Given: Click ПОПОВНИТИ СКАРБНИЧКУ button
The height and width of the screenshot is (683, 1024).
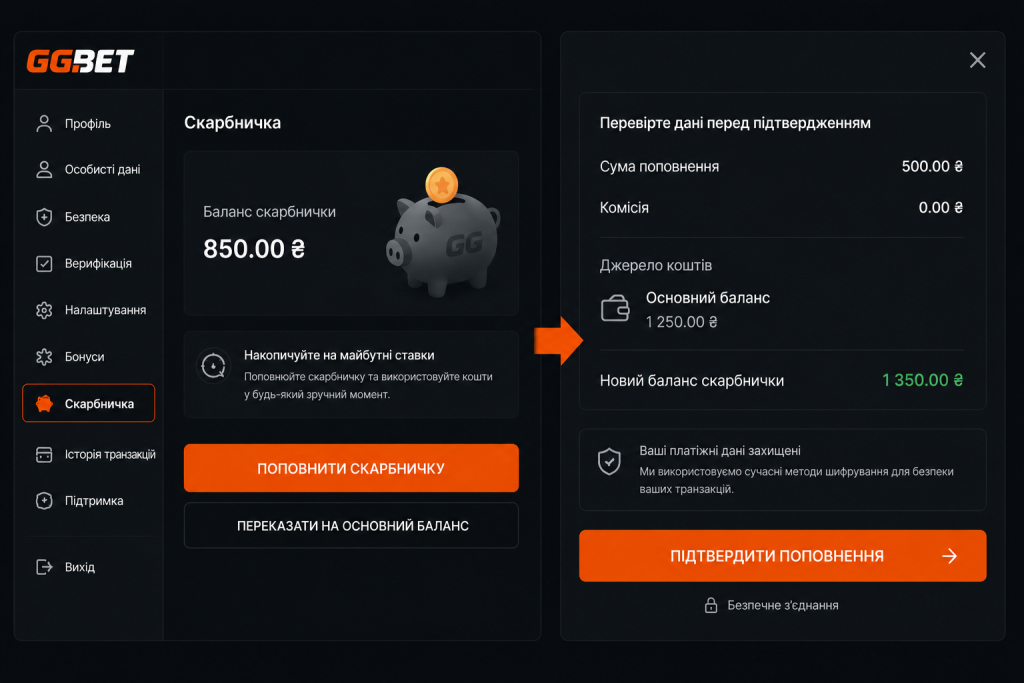Looking at the screenshot, I should [x=351, y=468].
